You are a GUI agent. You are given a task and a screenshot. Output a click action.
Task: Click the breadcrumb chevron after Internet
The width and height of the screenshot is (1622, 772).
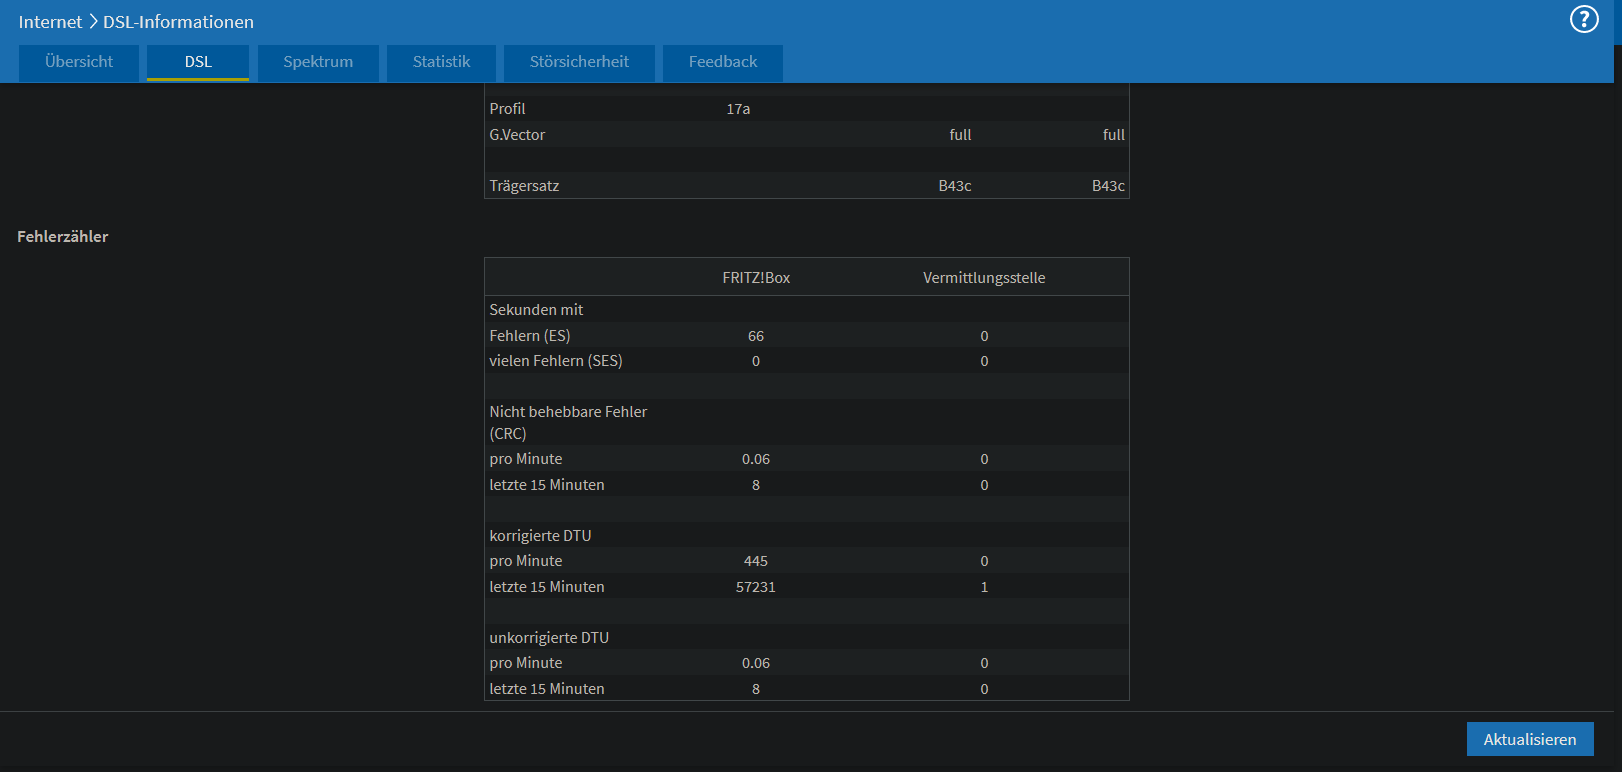(x=93, y=21)
